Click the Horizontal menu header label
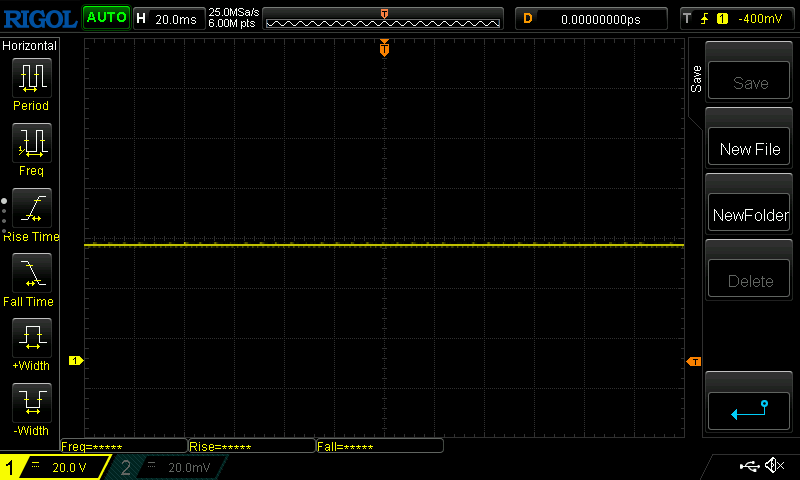Viewport: 800px width, 480px height. coord(30,46)
